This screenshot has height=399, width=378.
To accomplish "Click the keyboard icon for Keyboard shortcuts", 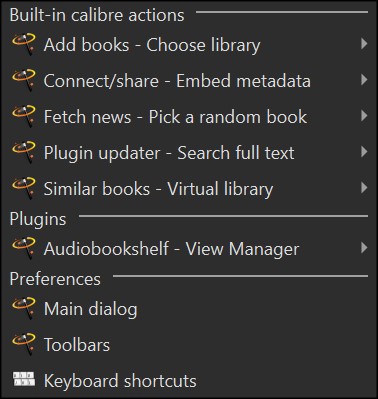I will 24,379.
